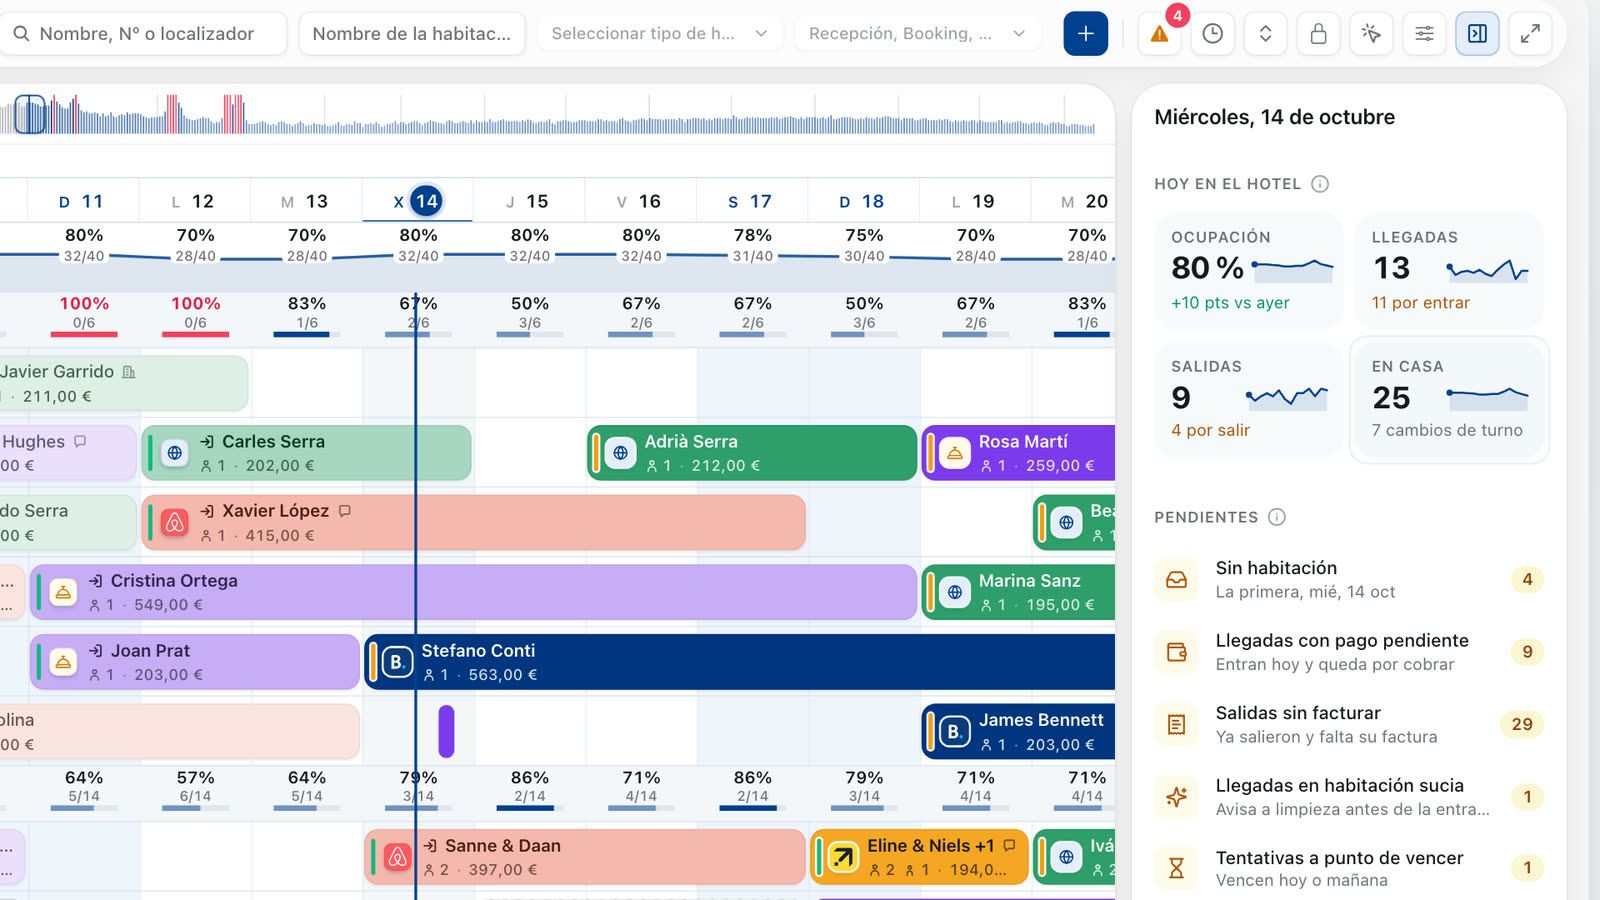This screenshot has width=1600, height=900.
Task: Toggle the lock icon in toolbar
Action: tap(1318, 34)
